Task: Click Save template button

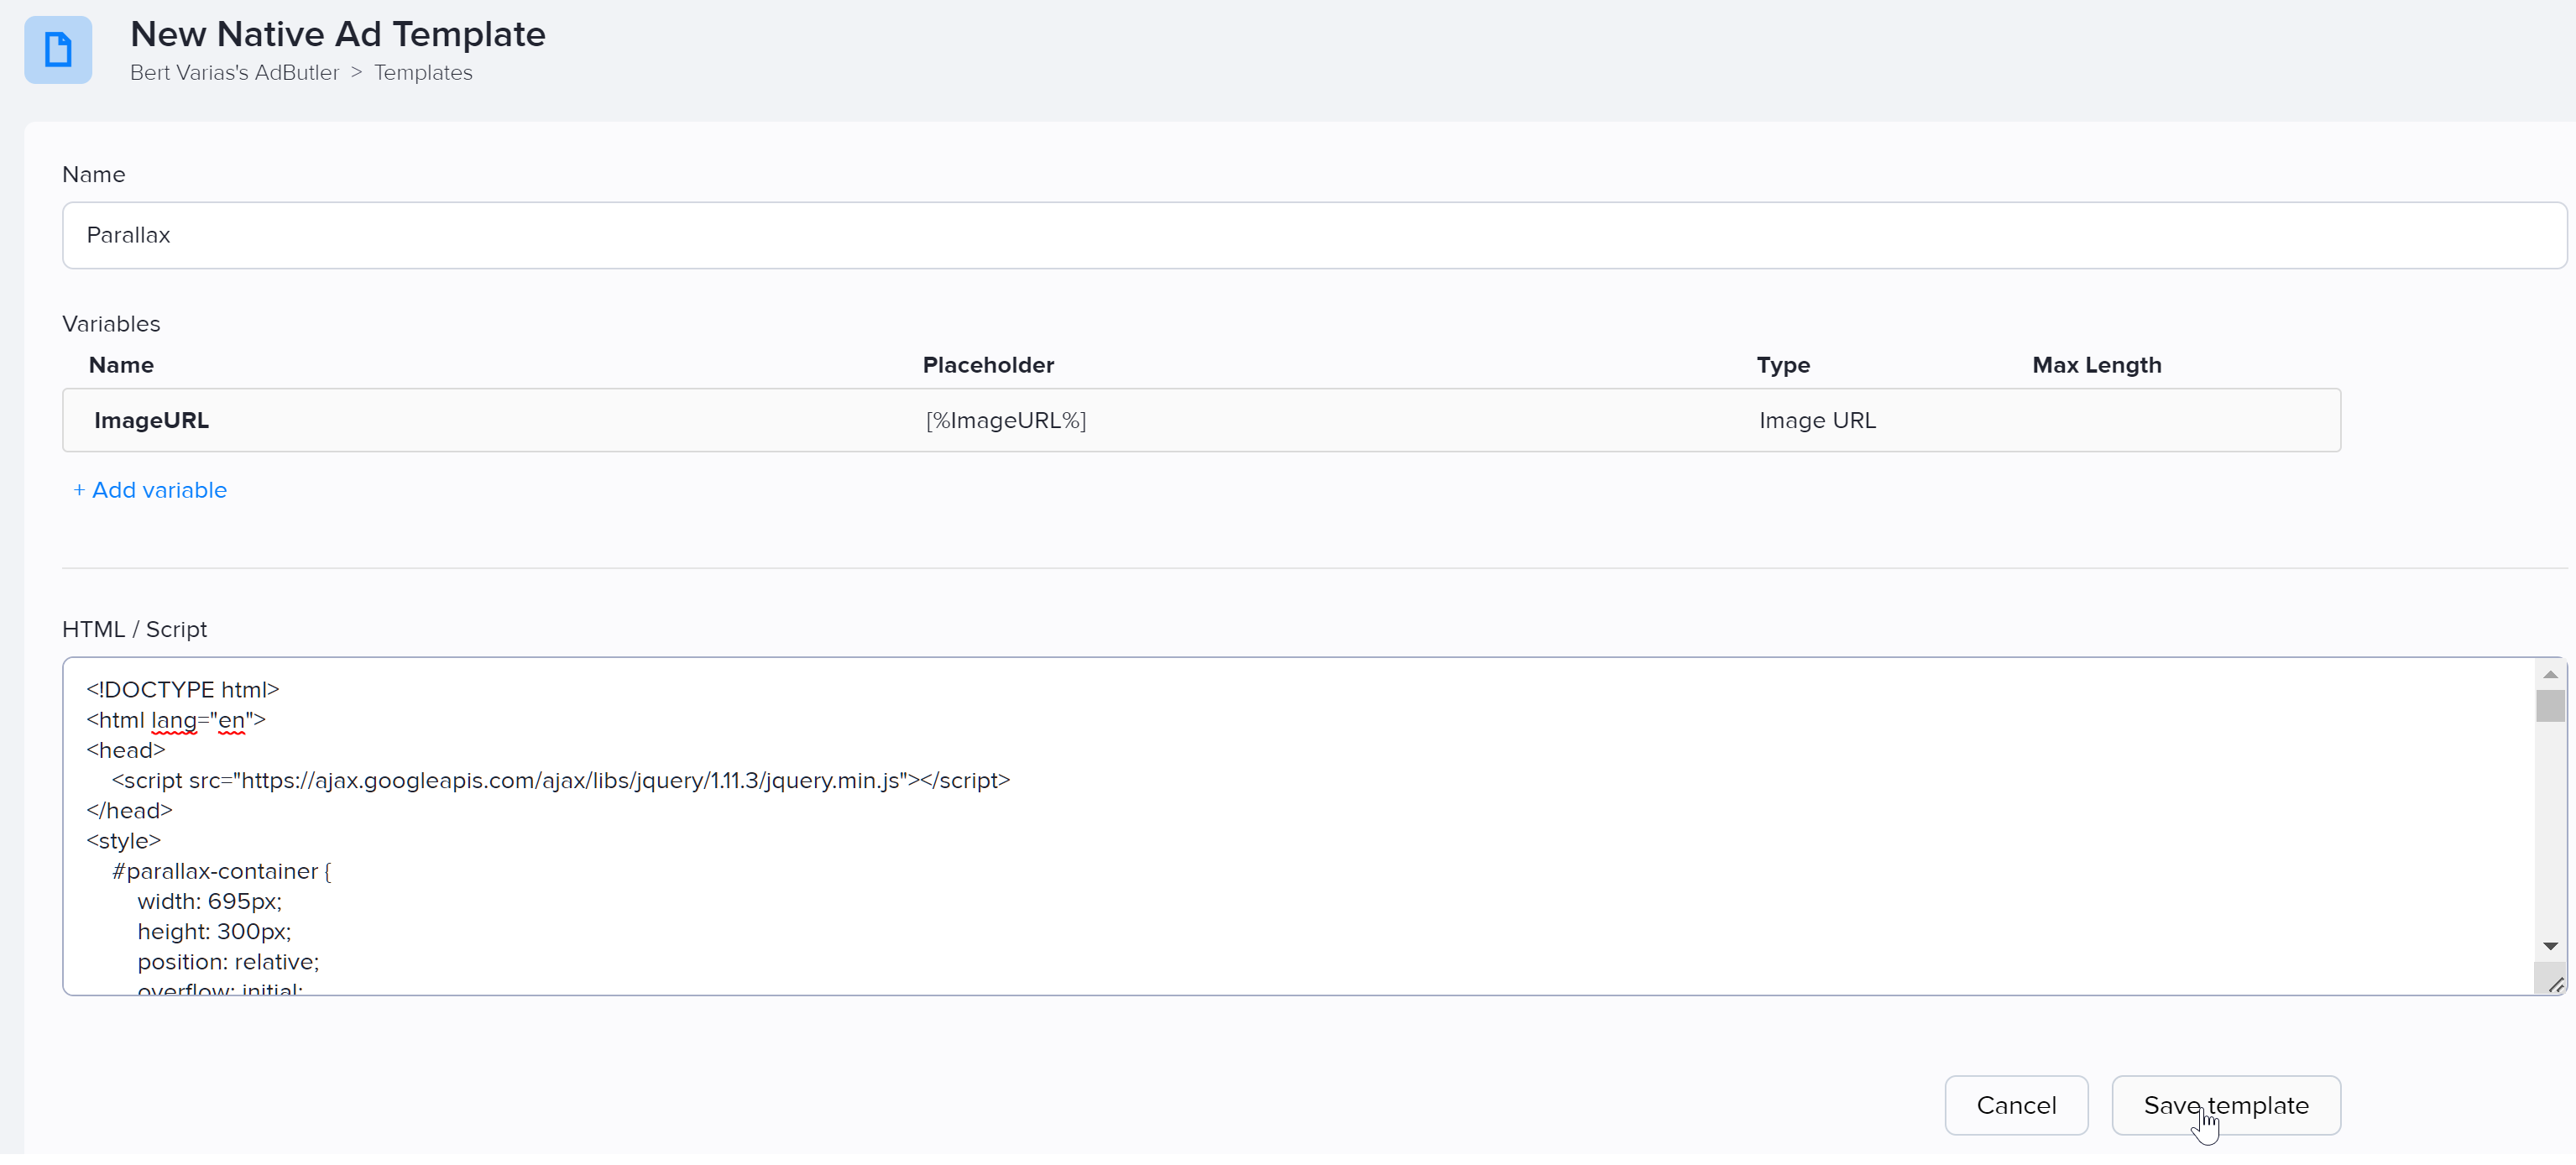Action: pyautogui.click(x=2226, y=1105)
